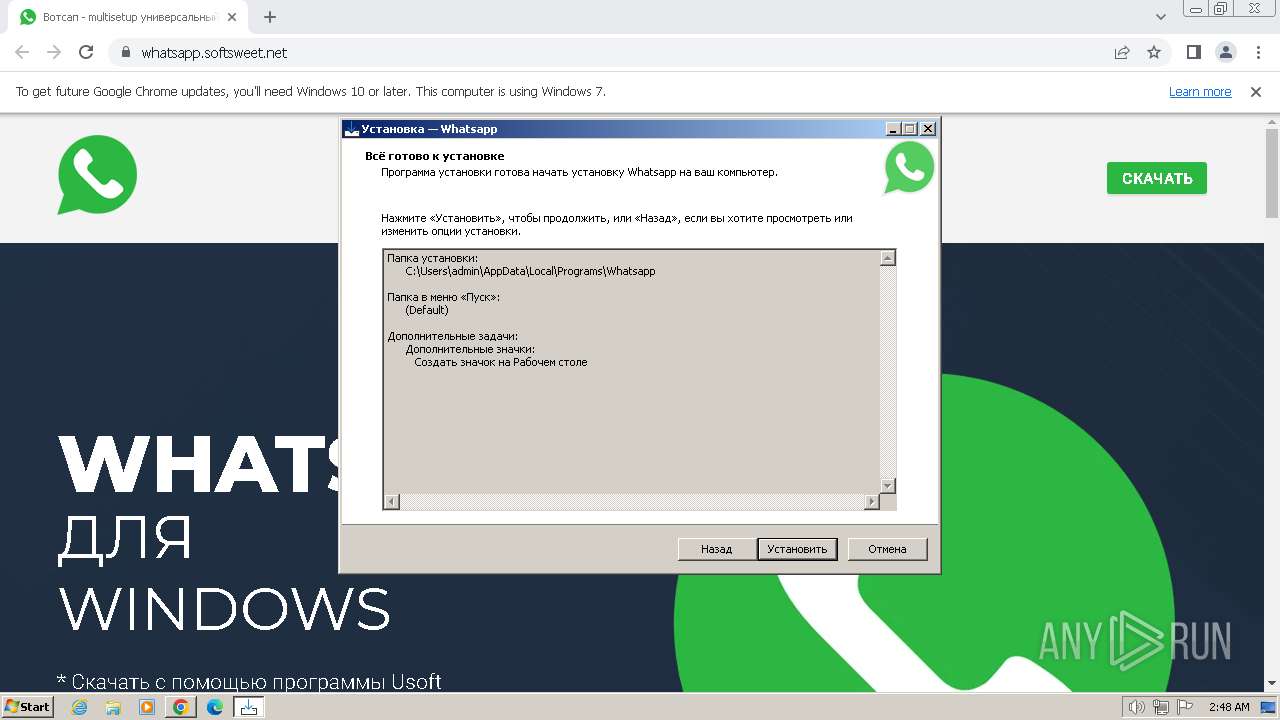Screen dimensions: 1280x720
Task: Click webpage vertical scrollbar thumb
Action: point(1272,172)
